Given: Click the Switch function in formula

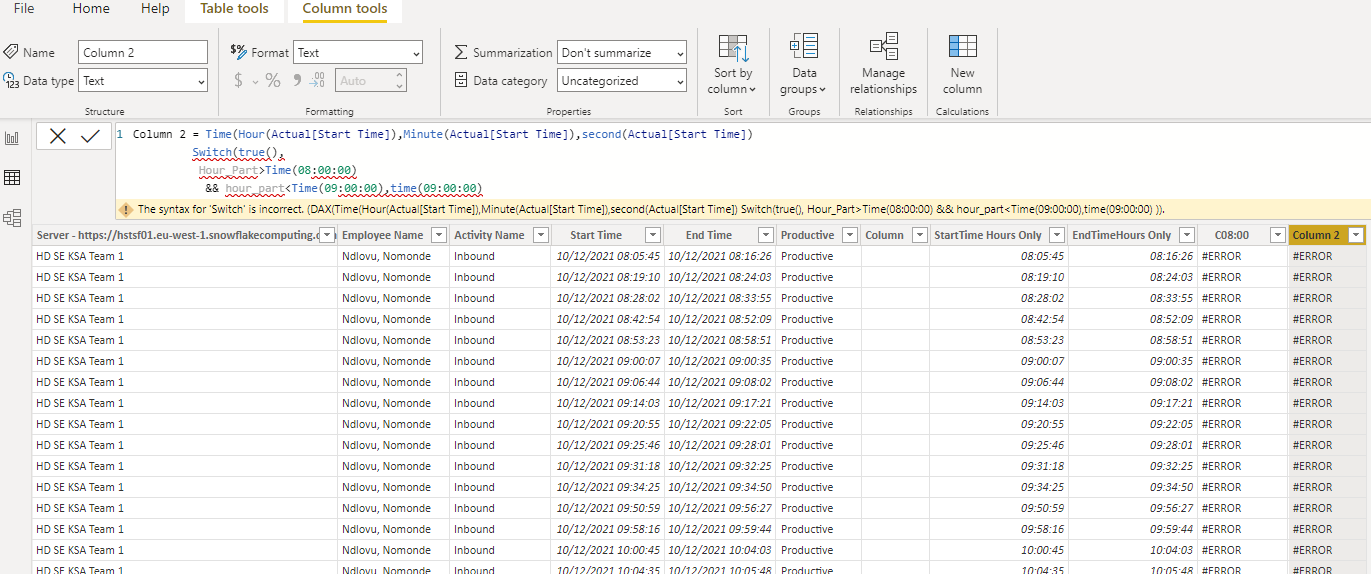Looking at the screenshot, I should pyautogui.click(x=213, y=152).
